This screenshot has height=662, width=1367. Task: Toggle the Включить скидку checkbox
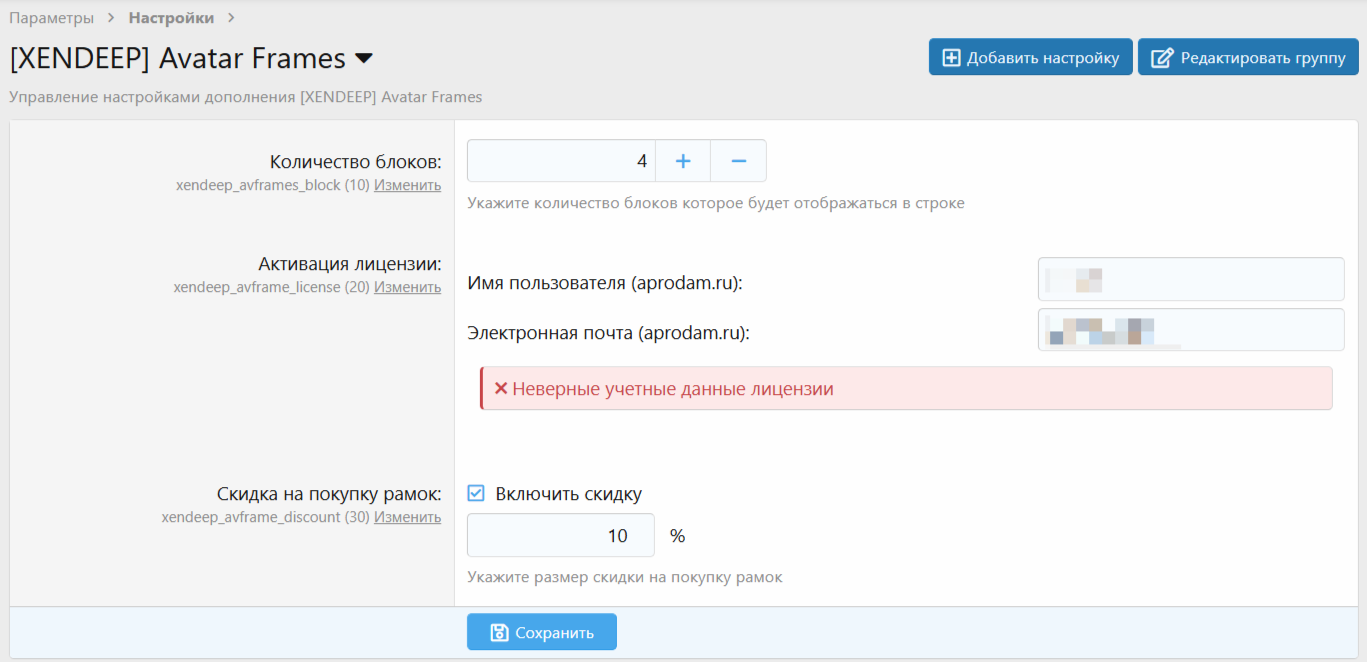(476, 493)
